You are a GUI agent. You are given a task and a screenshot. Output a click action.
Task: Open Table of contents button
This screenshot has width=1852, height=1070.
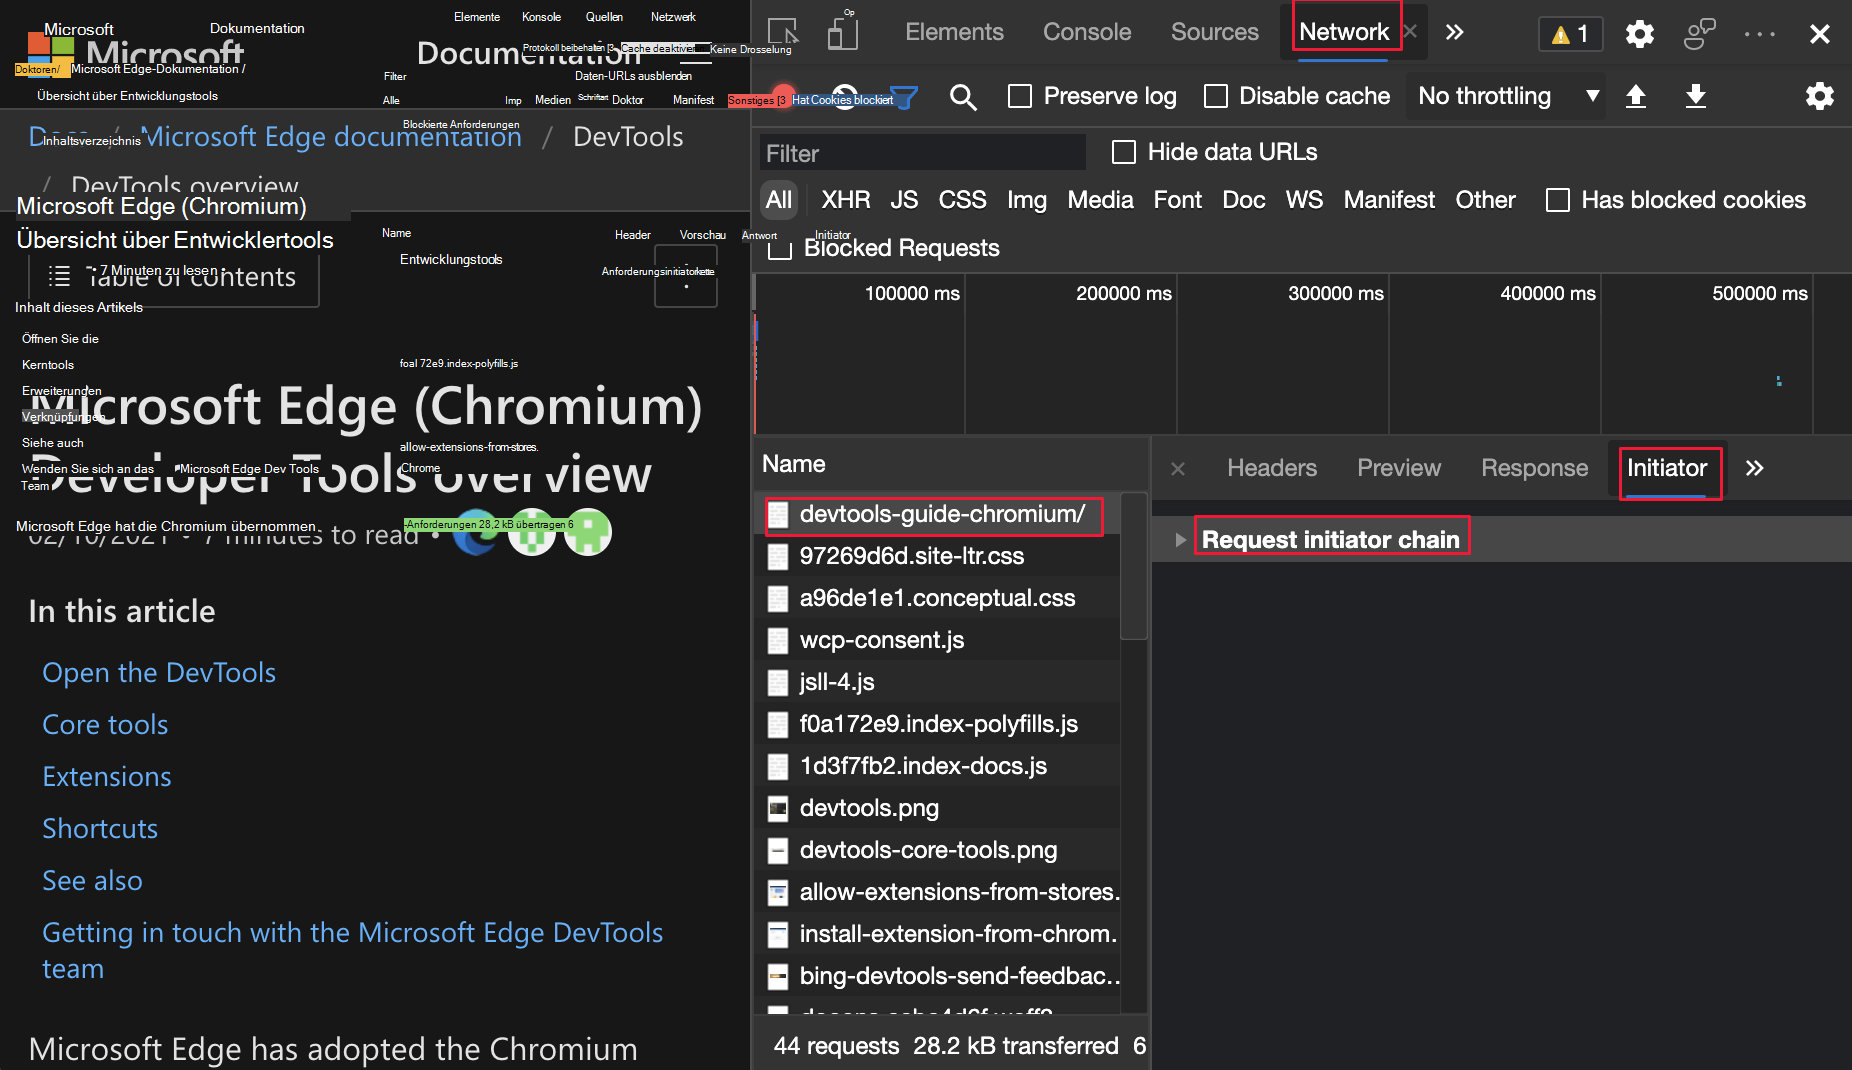click(x=174, y=277)
